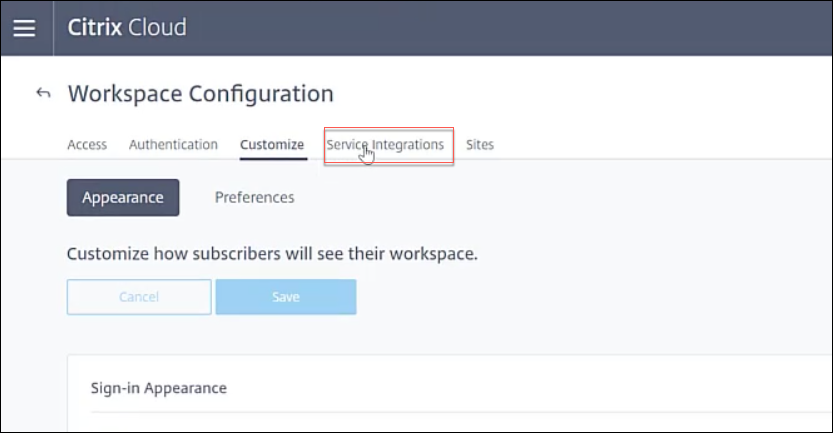This screenshot has width=833, height=433.
Task: Click the Sign-in Appearance heading
Action: pos(159,388)
